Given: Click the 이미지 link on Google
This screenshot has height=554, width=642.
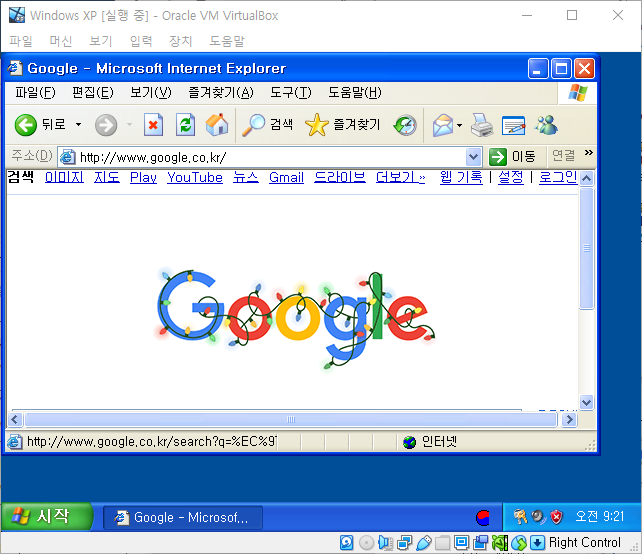Looking at the screenshot, I should click(x=64, y=177).
